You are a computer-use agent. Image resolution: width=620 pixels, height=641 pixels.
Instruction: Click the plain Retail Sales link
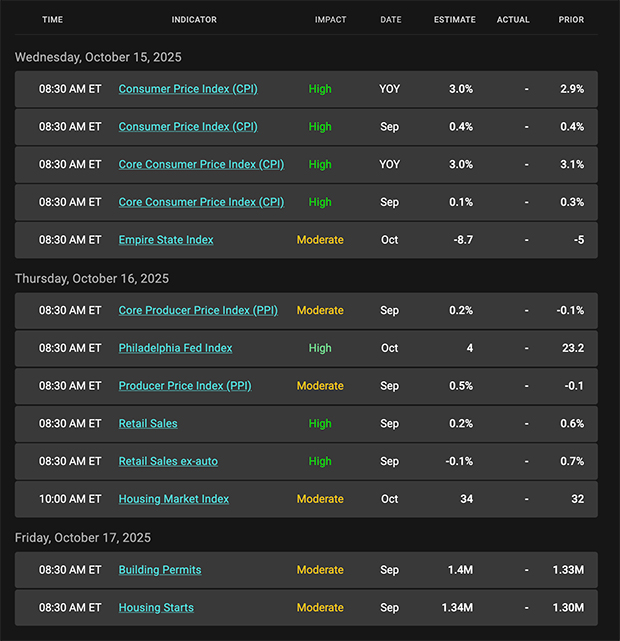coord(148,424)
